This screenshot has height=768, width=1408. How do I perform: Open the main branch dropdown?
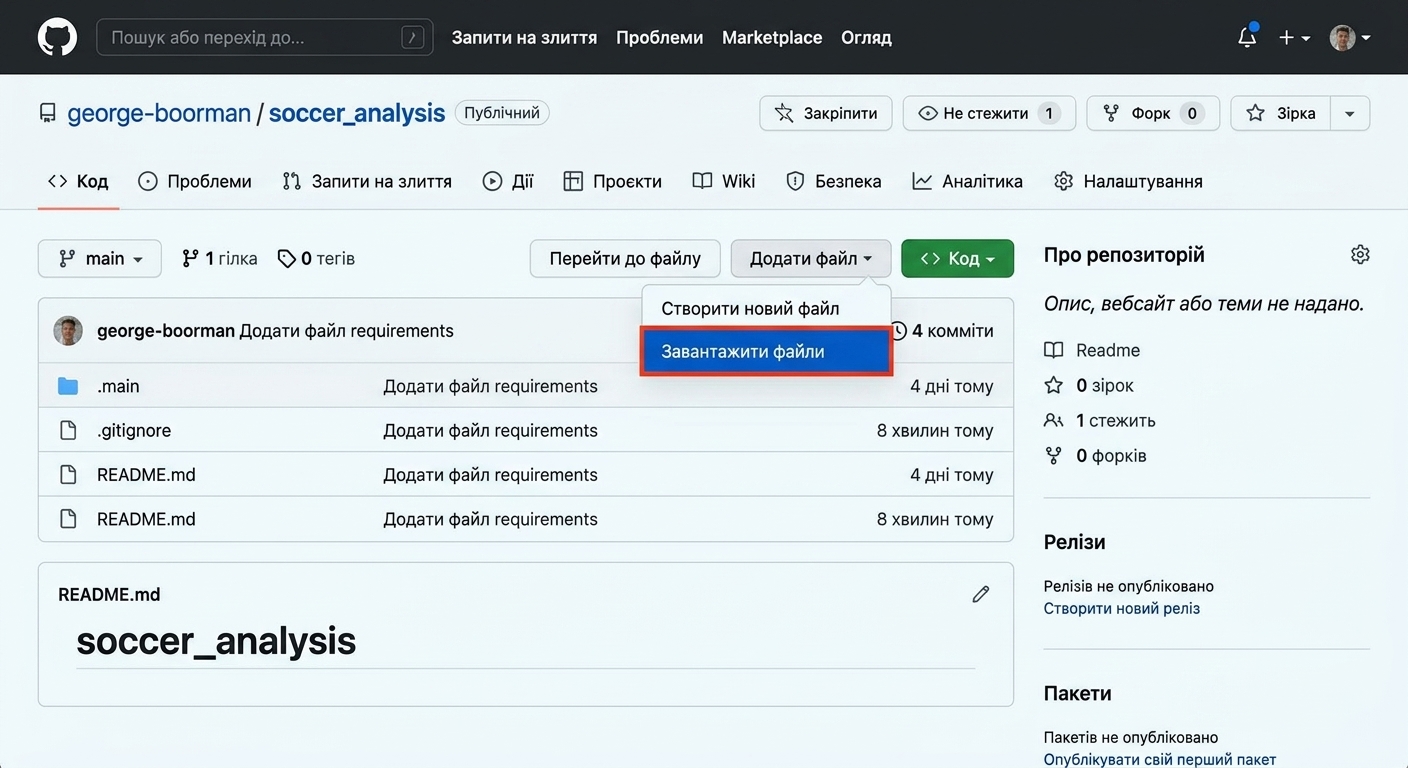click(x=100, y=259)
